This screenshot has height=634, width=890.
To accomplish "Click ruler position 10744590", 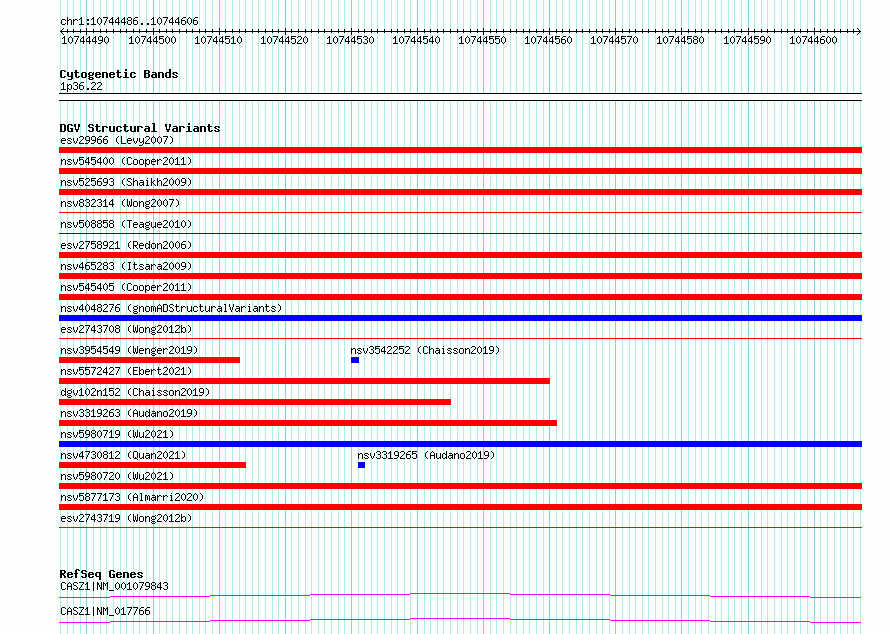I will (x=747, y=40).
